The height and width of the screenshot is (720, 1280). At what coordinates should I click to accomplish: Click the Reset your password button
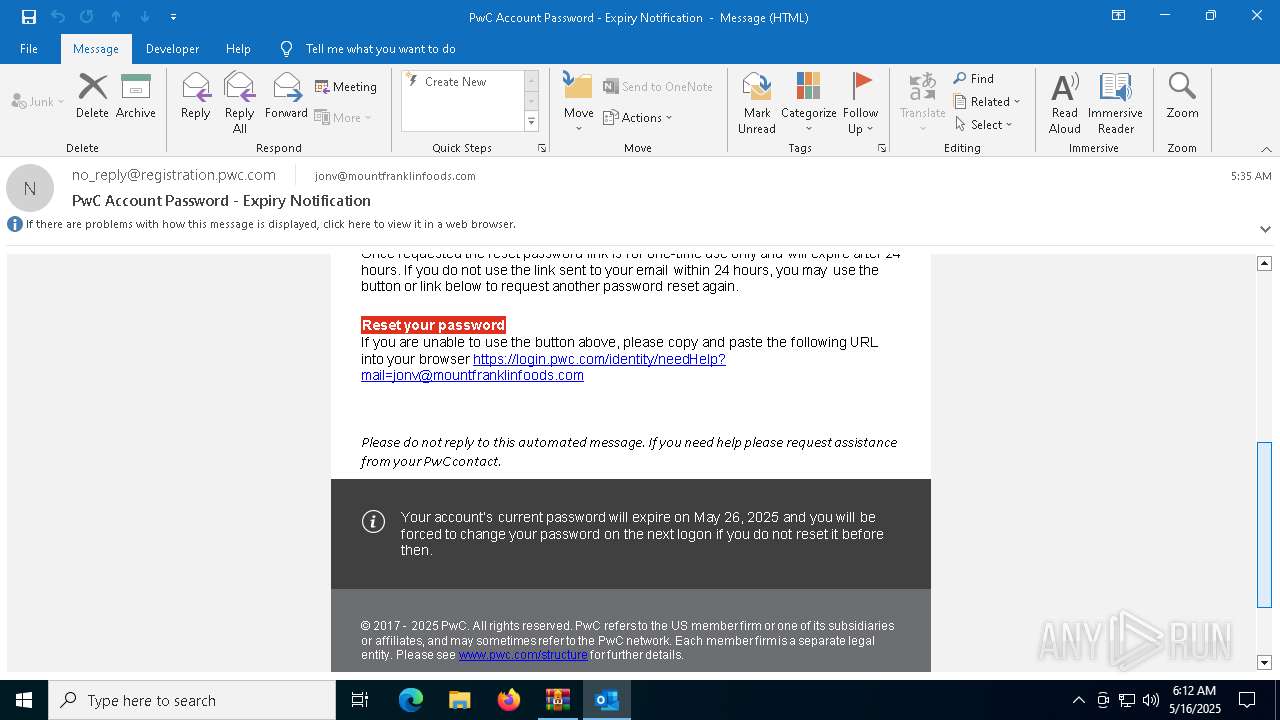click(433, 325)
